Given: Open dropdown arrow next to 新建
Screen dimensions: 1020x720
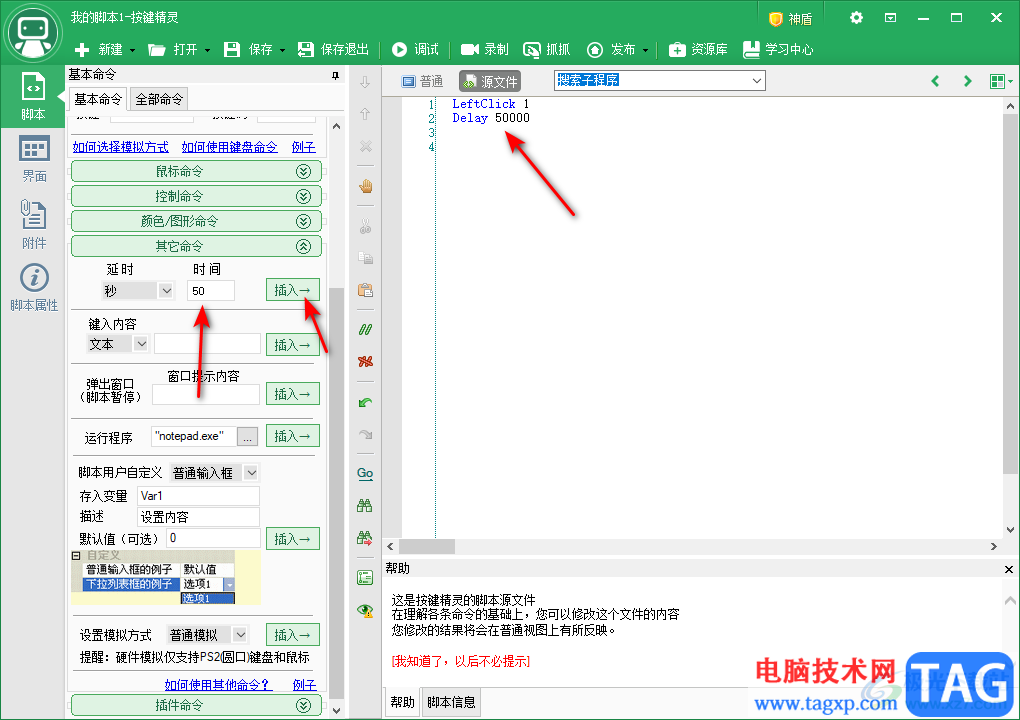Looking at the screenshot, I should (x=132, y=50).
